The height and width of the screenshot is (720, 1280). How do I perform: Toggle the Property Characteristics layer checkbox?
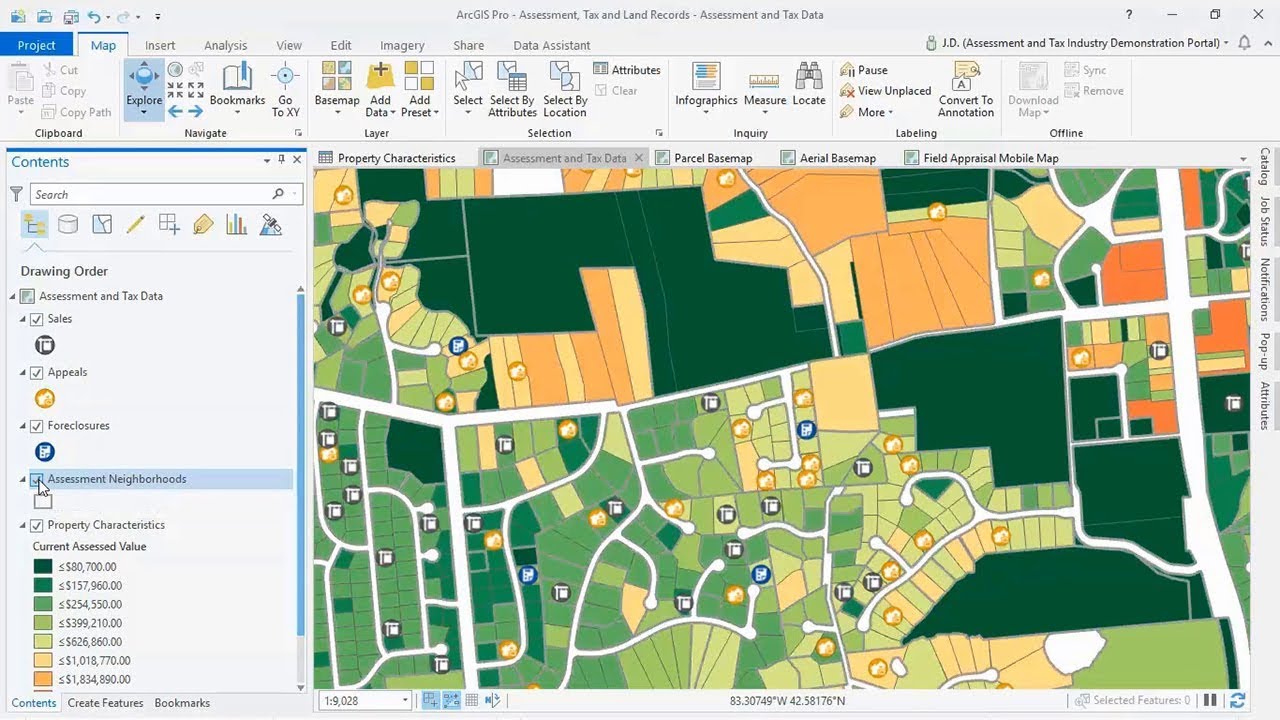pos(37,525)
